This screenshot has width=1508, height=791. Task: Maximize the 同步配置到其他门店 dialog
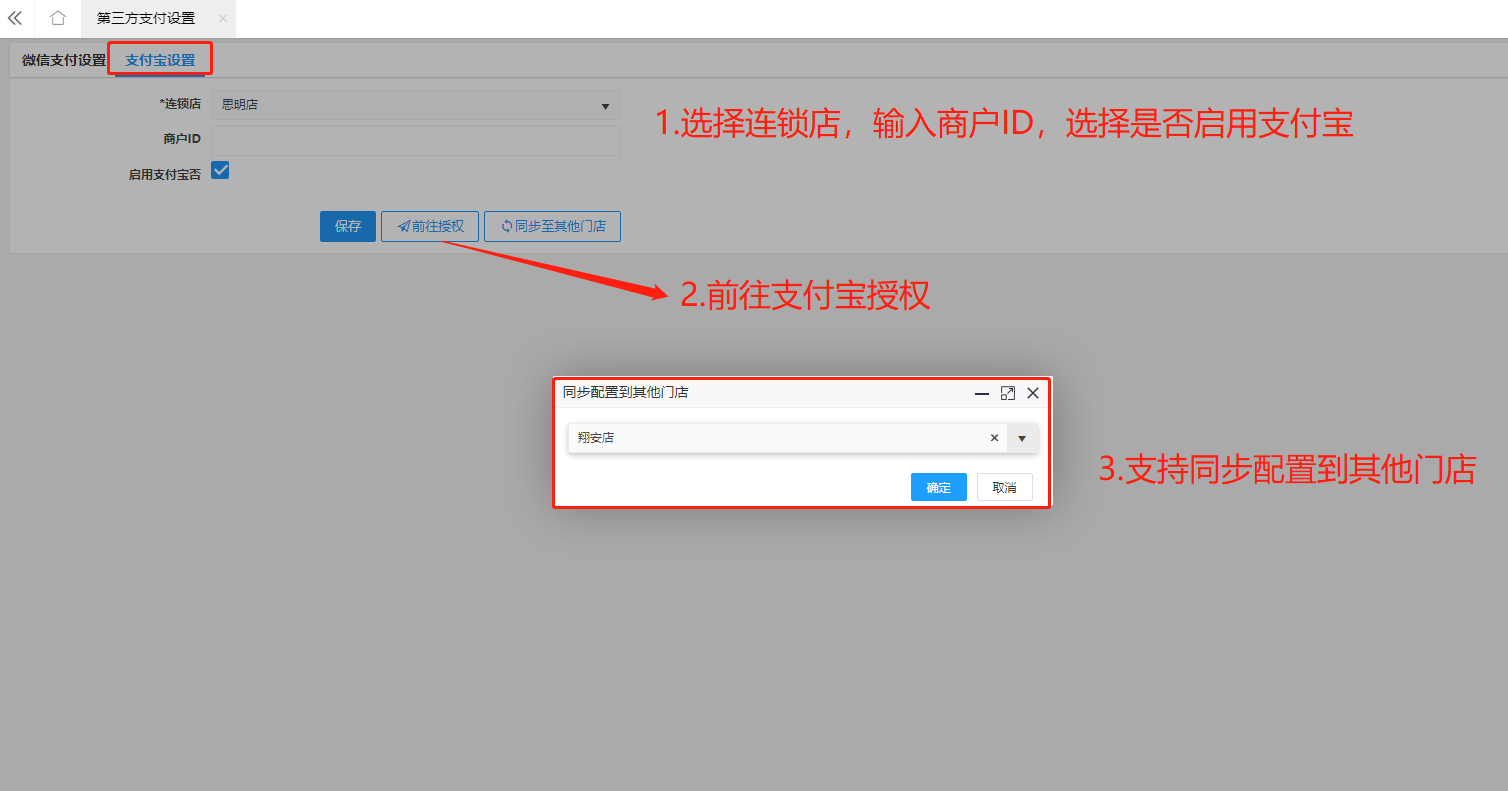tap(1007, 394)
